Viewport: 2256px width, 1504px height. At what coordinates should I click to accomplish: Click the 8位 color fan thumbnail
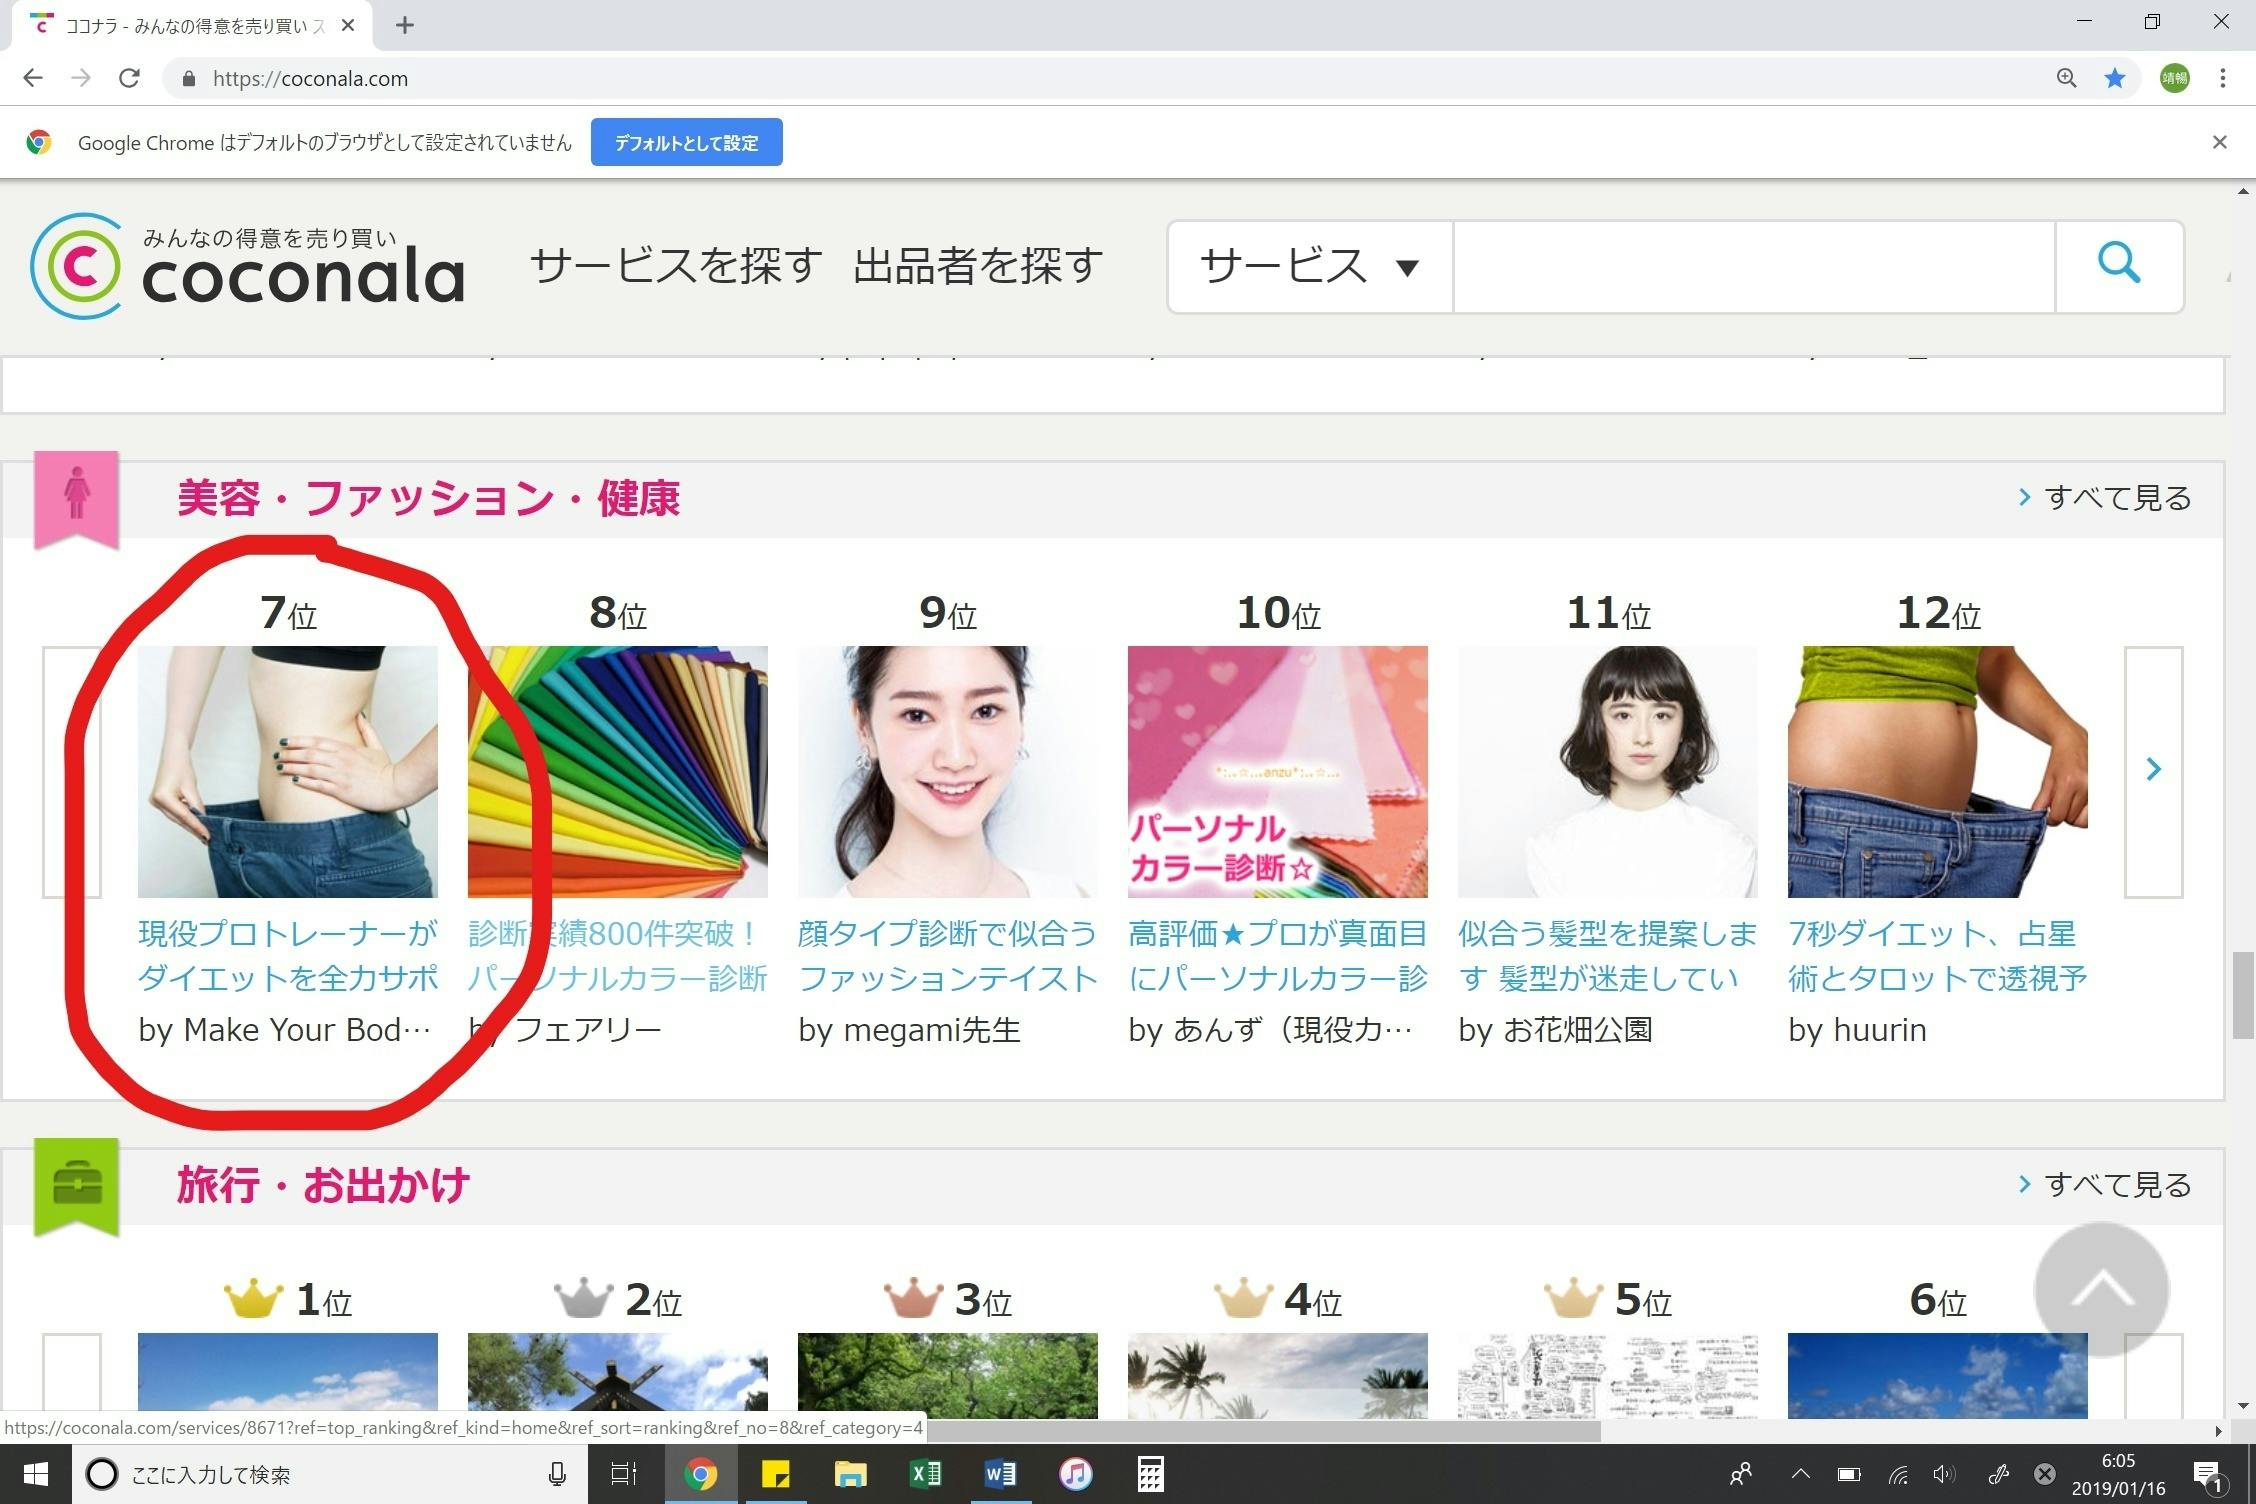(x=617, y=771)
